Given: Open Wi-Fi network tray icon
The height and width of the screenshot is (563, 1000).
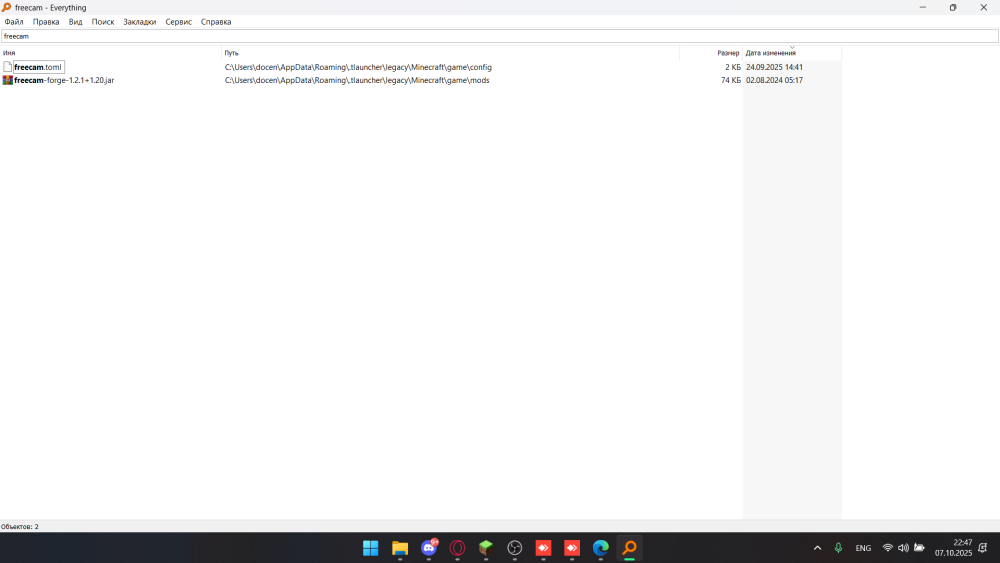Looking at the screenshot, I should 888,548.
